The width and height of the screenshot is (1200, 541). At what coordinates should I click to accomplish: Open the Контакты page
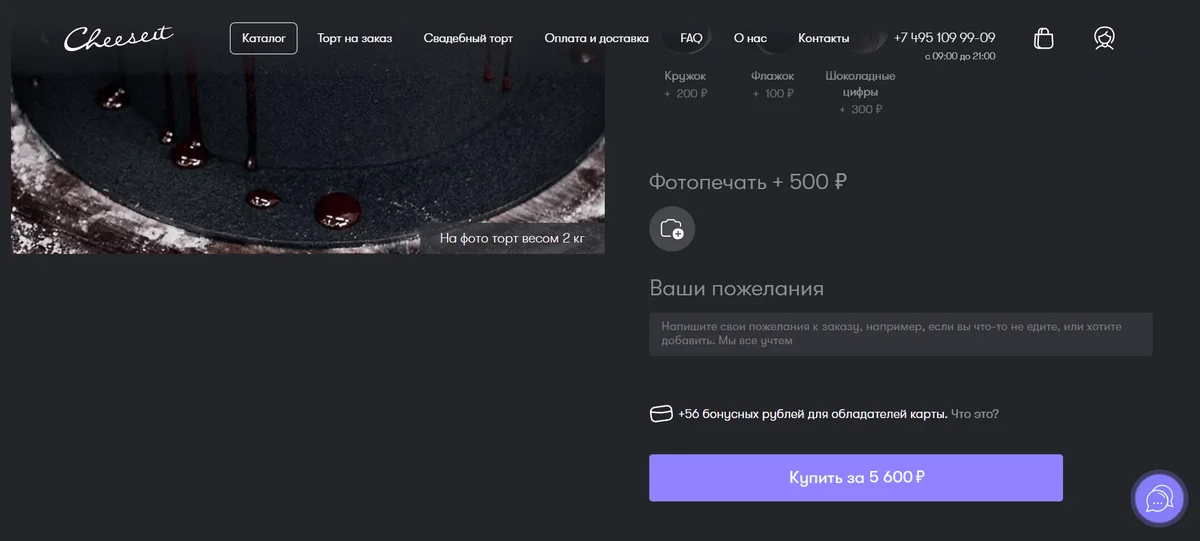click(x=823, y=38)
